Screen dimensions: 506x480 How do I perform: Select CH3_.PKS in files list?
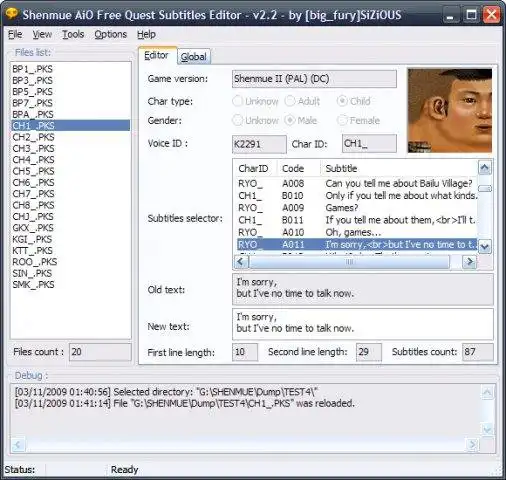coord(70,148)
